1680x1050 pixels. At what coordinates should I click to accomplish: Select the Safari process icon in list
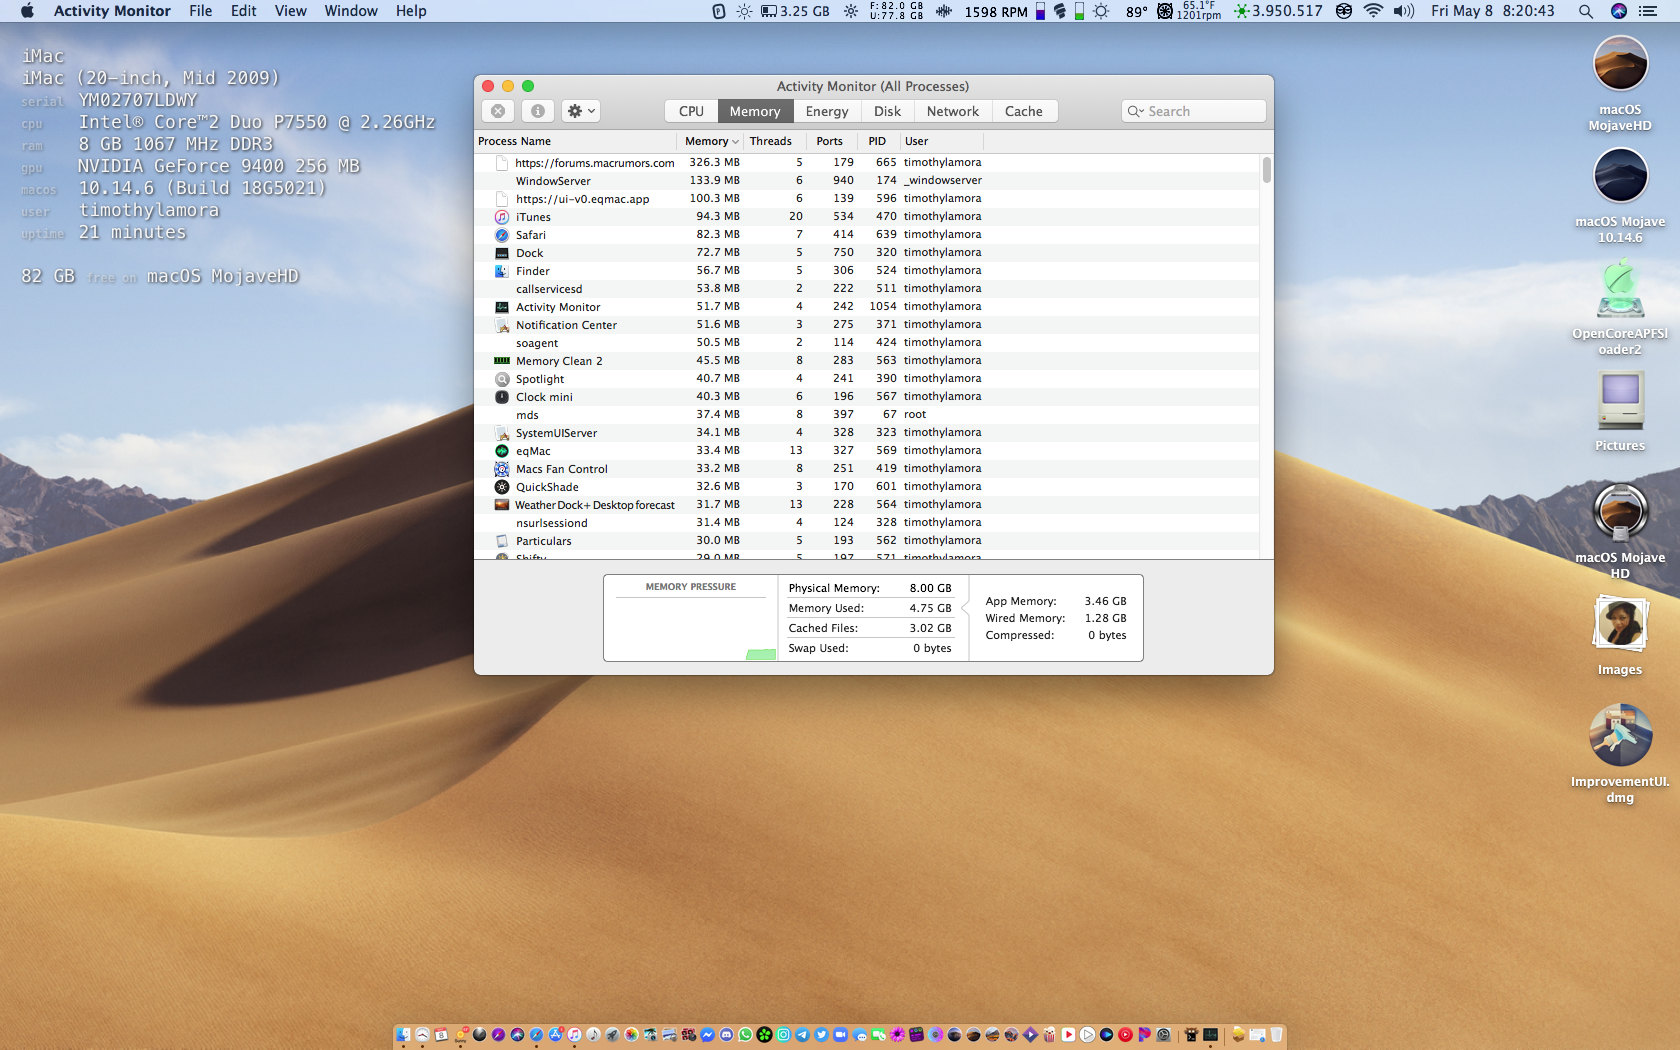(502, 235)
